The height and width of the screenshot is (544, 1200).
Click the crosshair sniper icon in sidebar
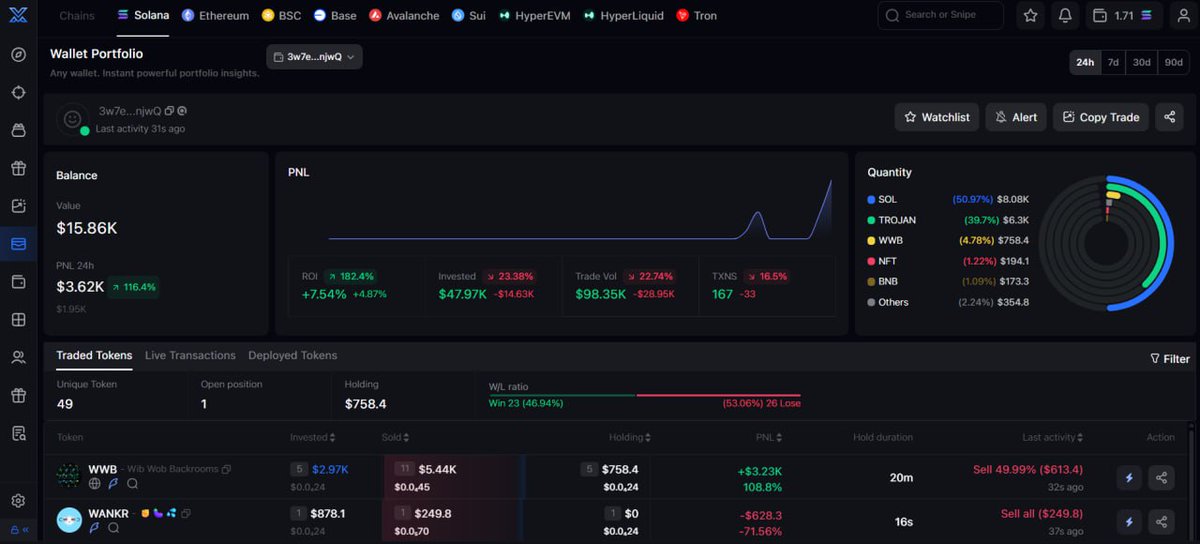tap(18, 92)
